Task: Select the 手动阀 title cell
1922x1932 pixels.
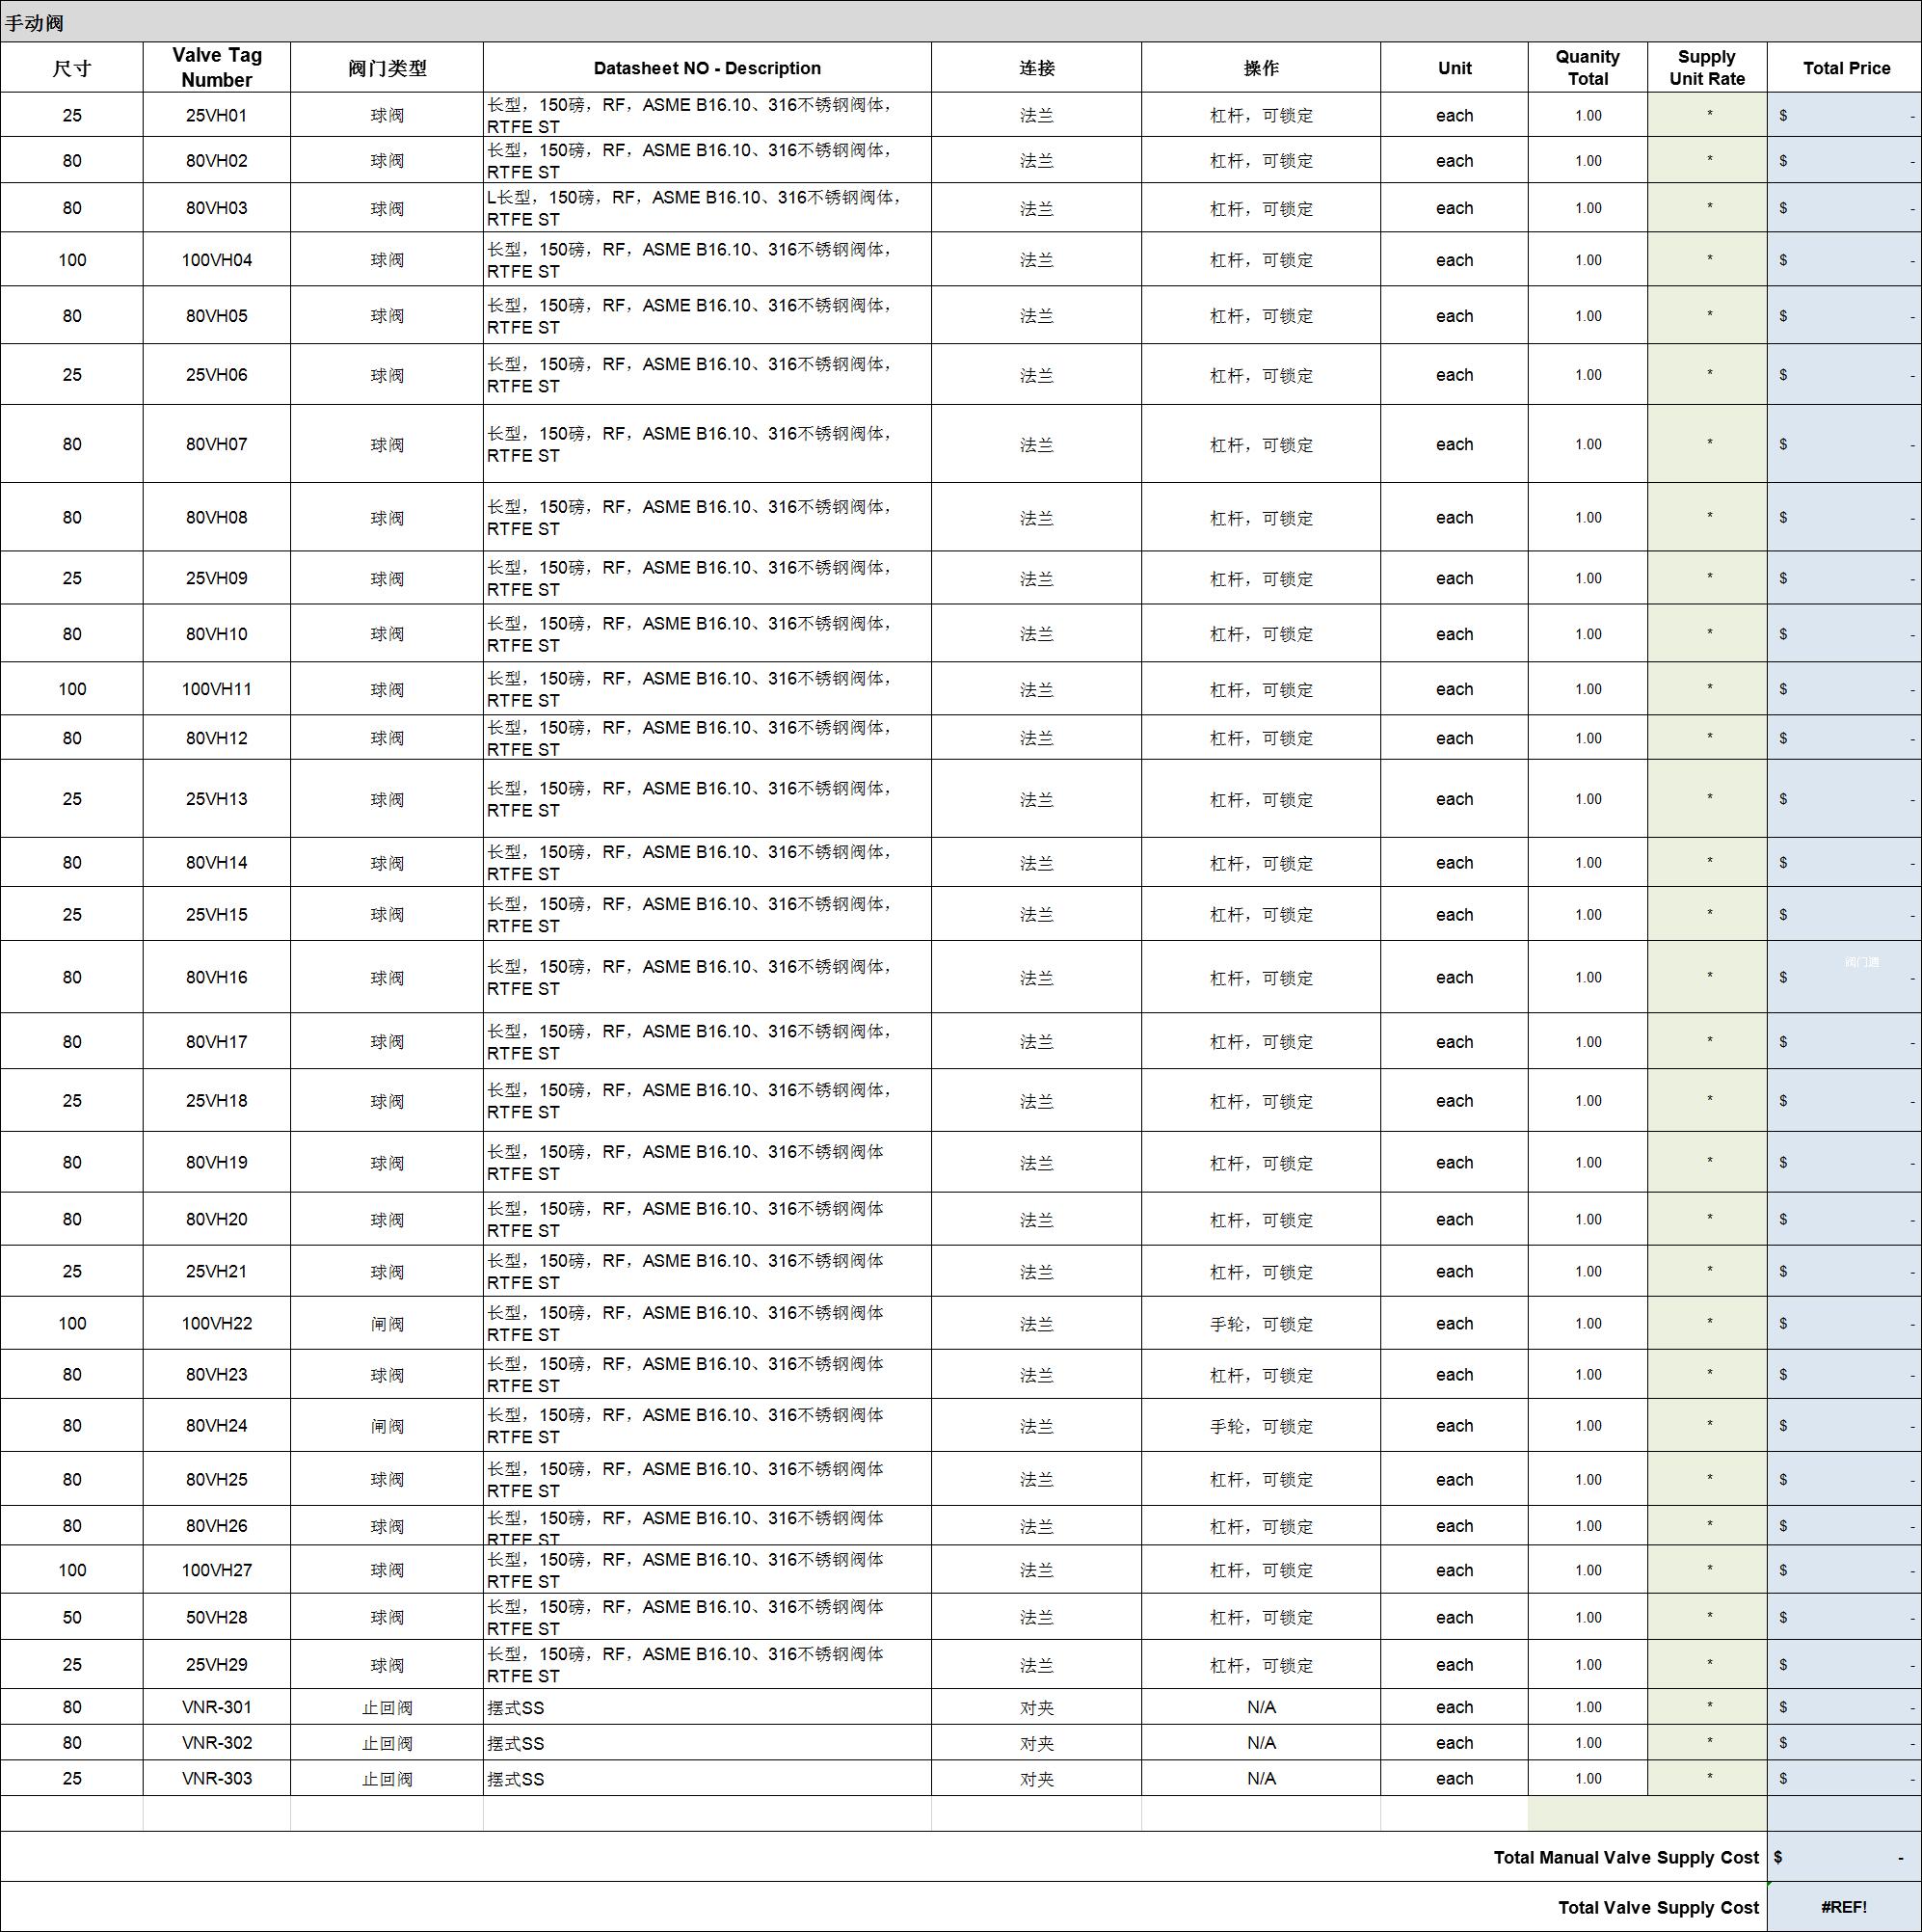Action: pos(35,22)
